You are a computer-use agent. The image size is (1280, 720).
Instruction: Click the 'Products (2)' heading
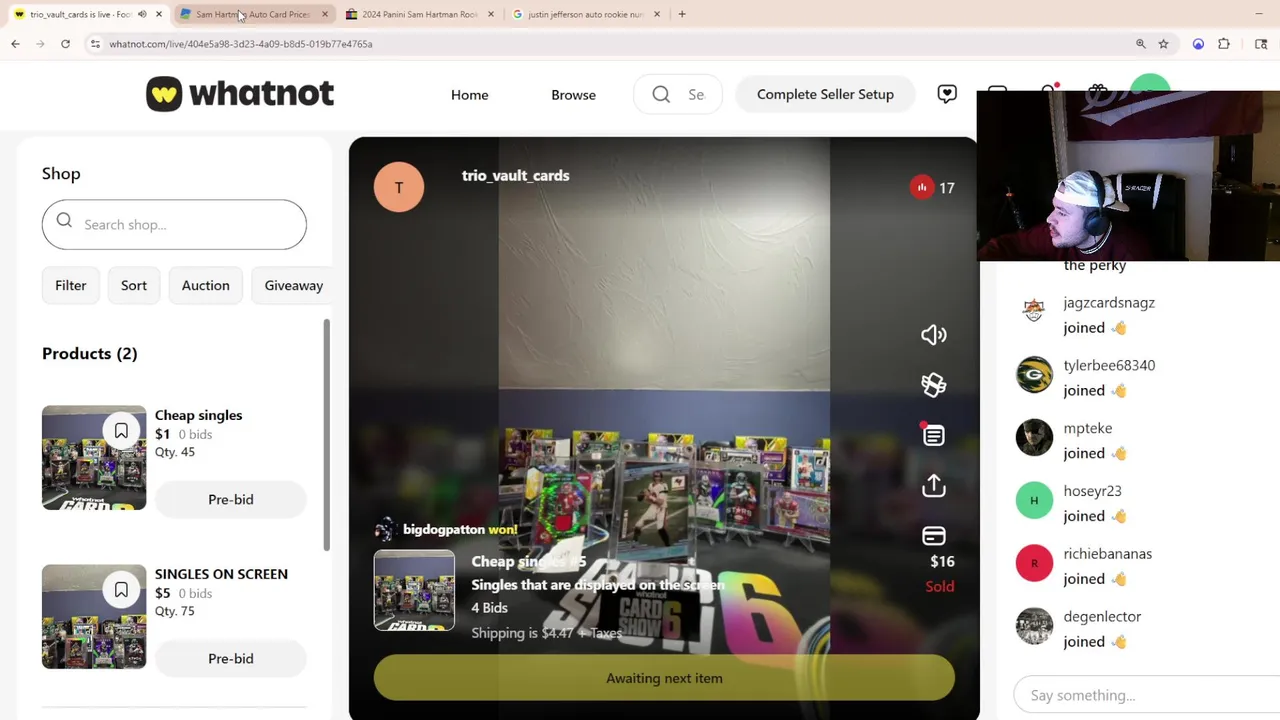click(90, 353)
